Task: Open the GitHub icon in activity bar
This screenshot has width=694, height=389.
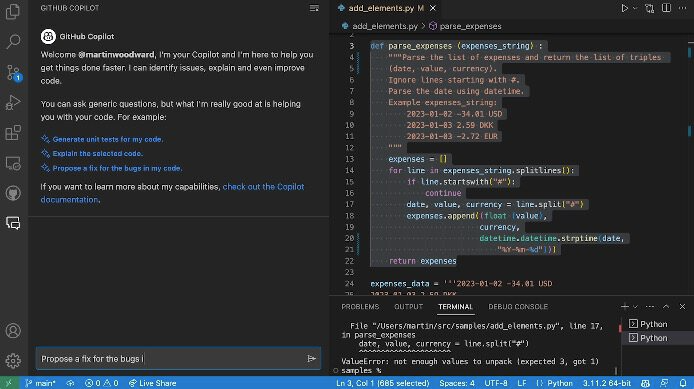Action: coord(13,193)
